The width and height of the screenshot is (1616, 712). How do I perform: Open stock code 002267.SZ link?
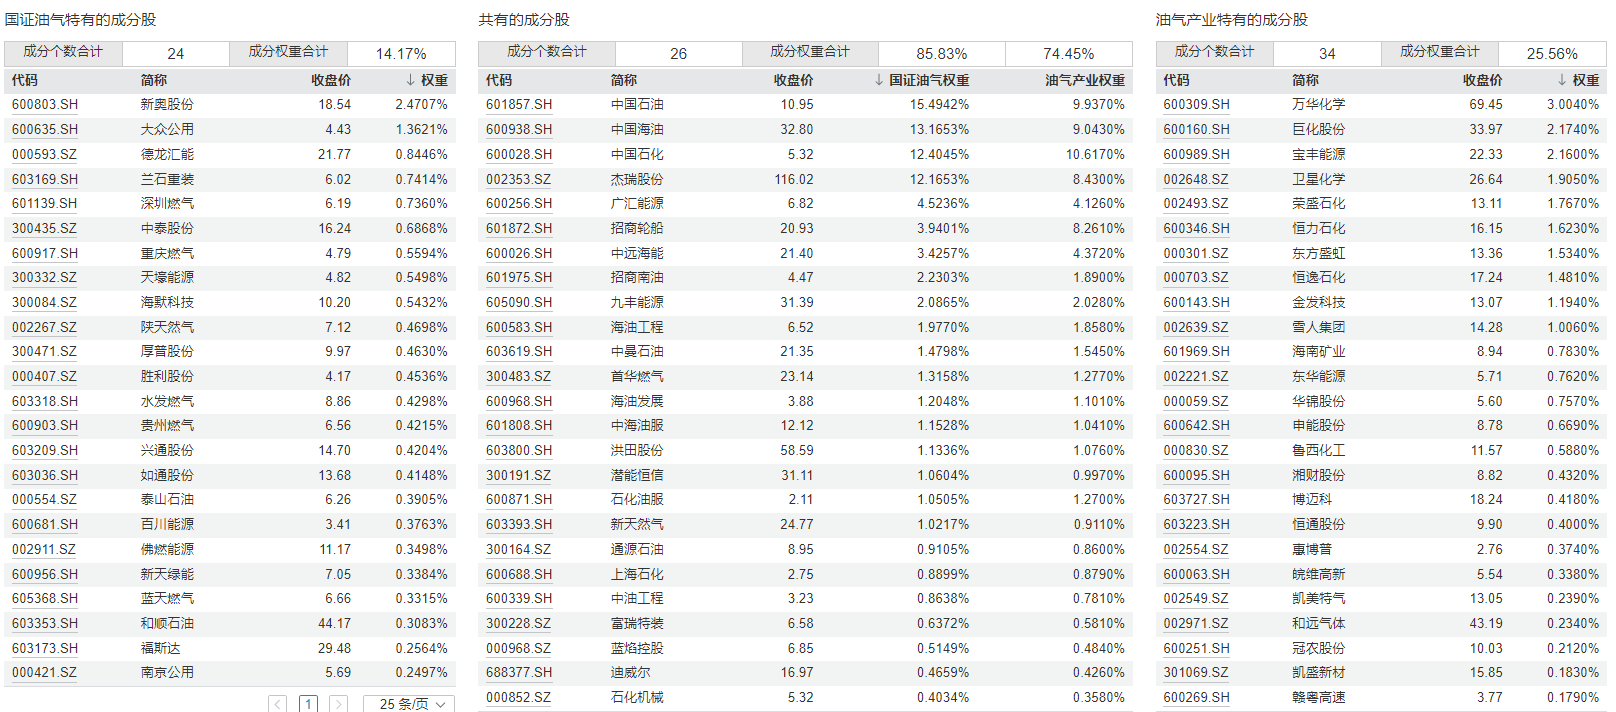click(45, 327)
